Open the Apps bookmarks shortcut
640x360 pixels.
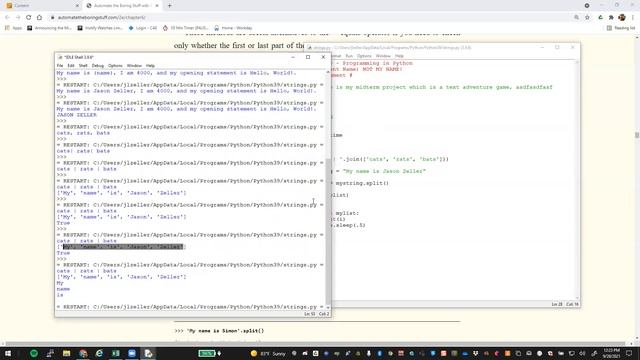(13, 28)
